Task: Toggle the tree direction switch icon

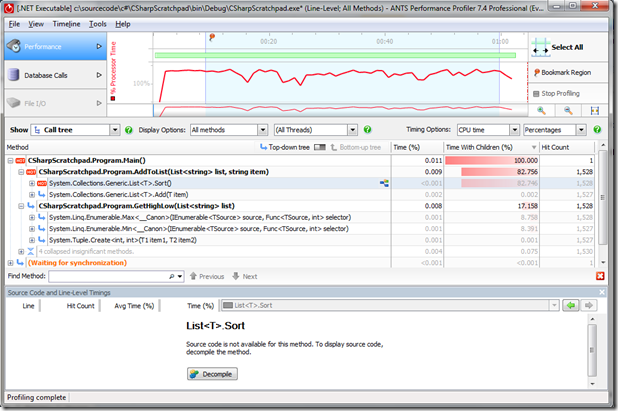Action: coord(320,147)
